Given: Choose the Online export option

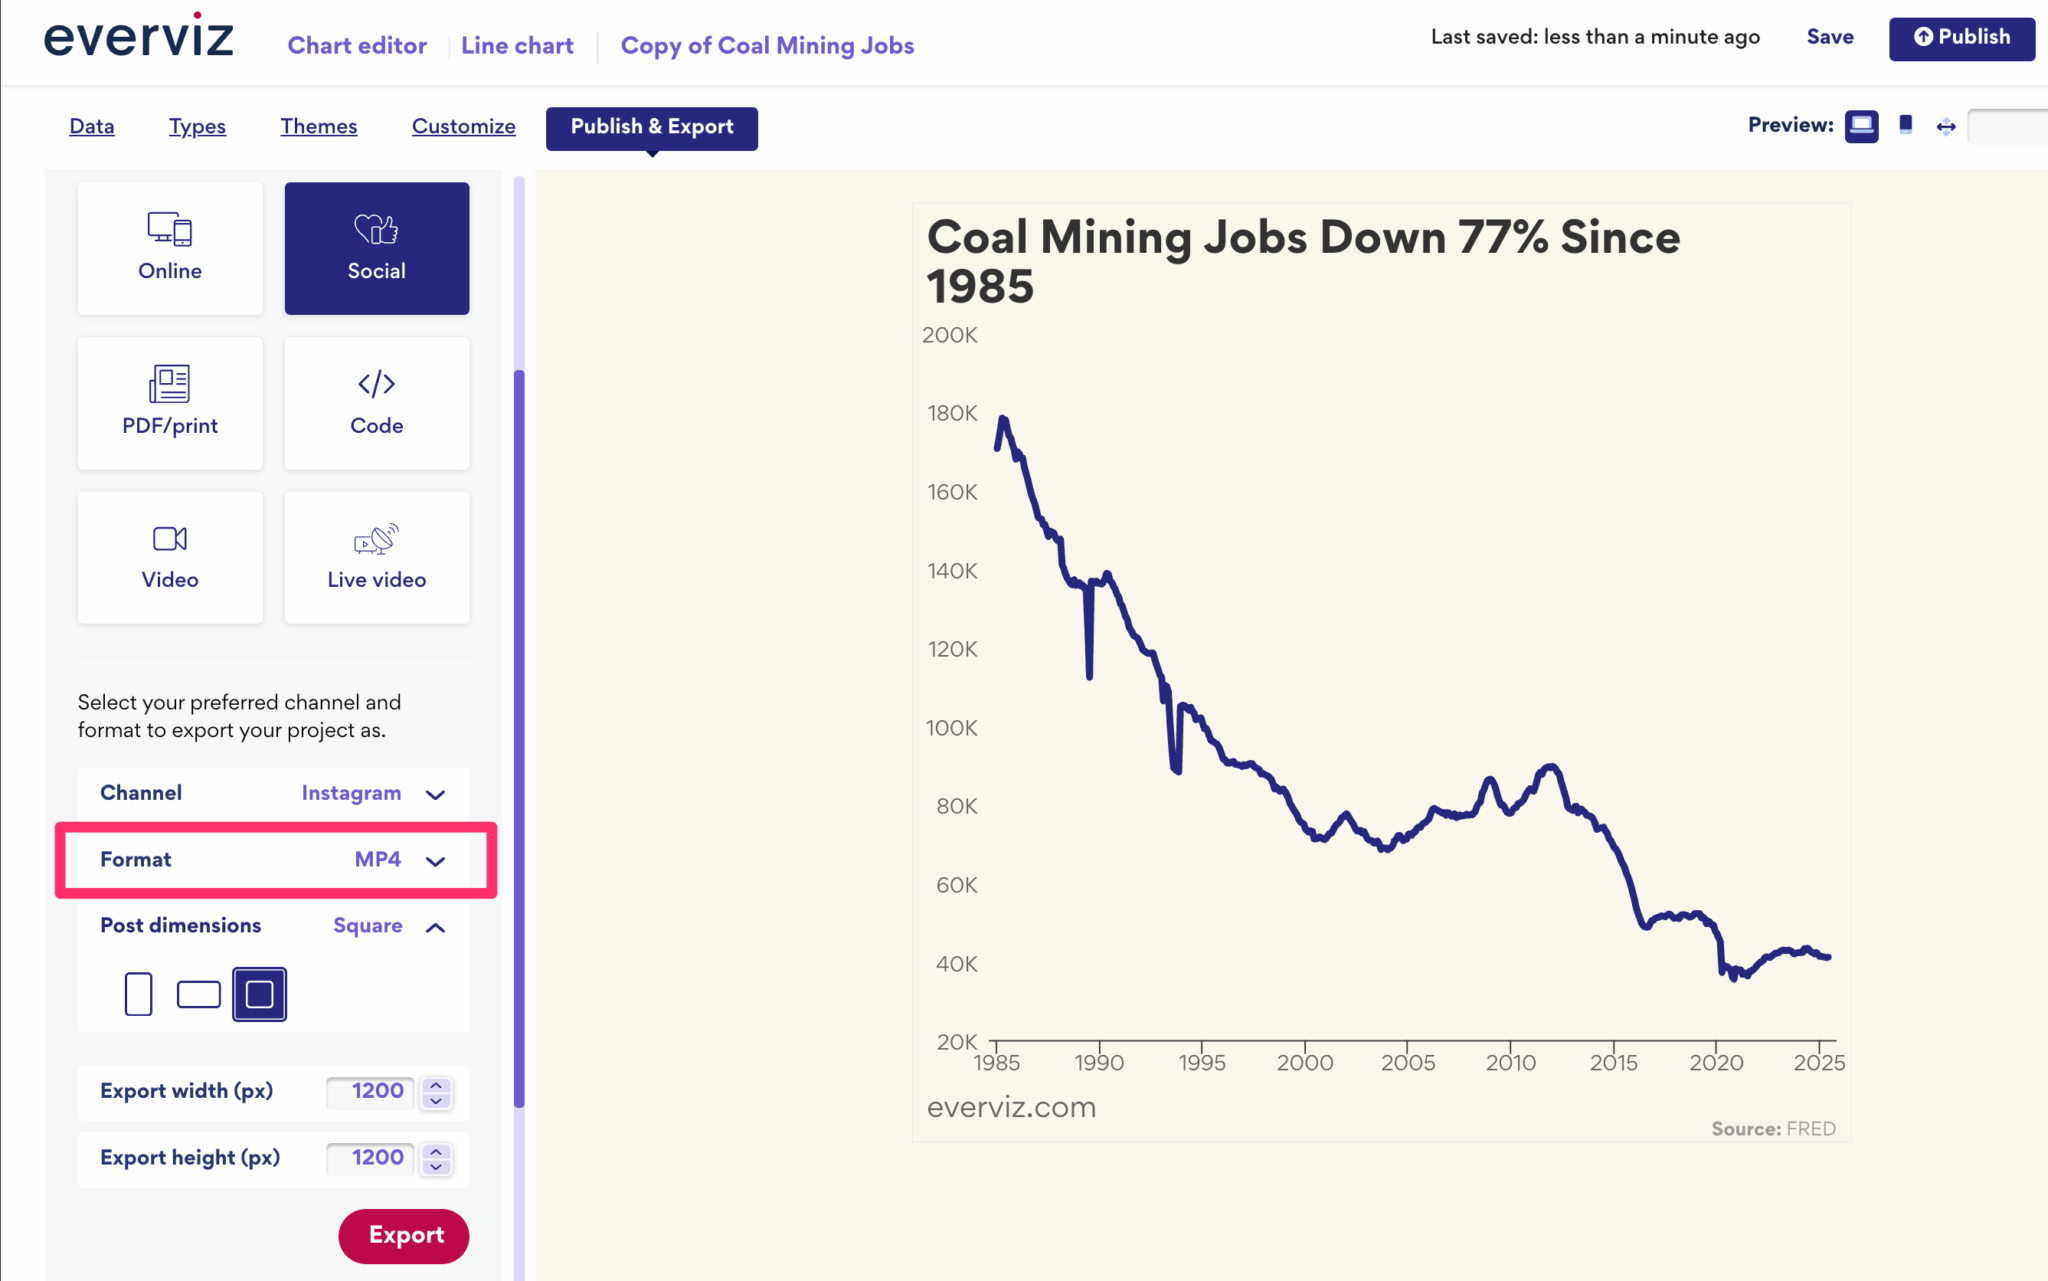Looking at the screenshot, I should (170, 248).
